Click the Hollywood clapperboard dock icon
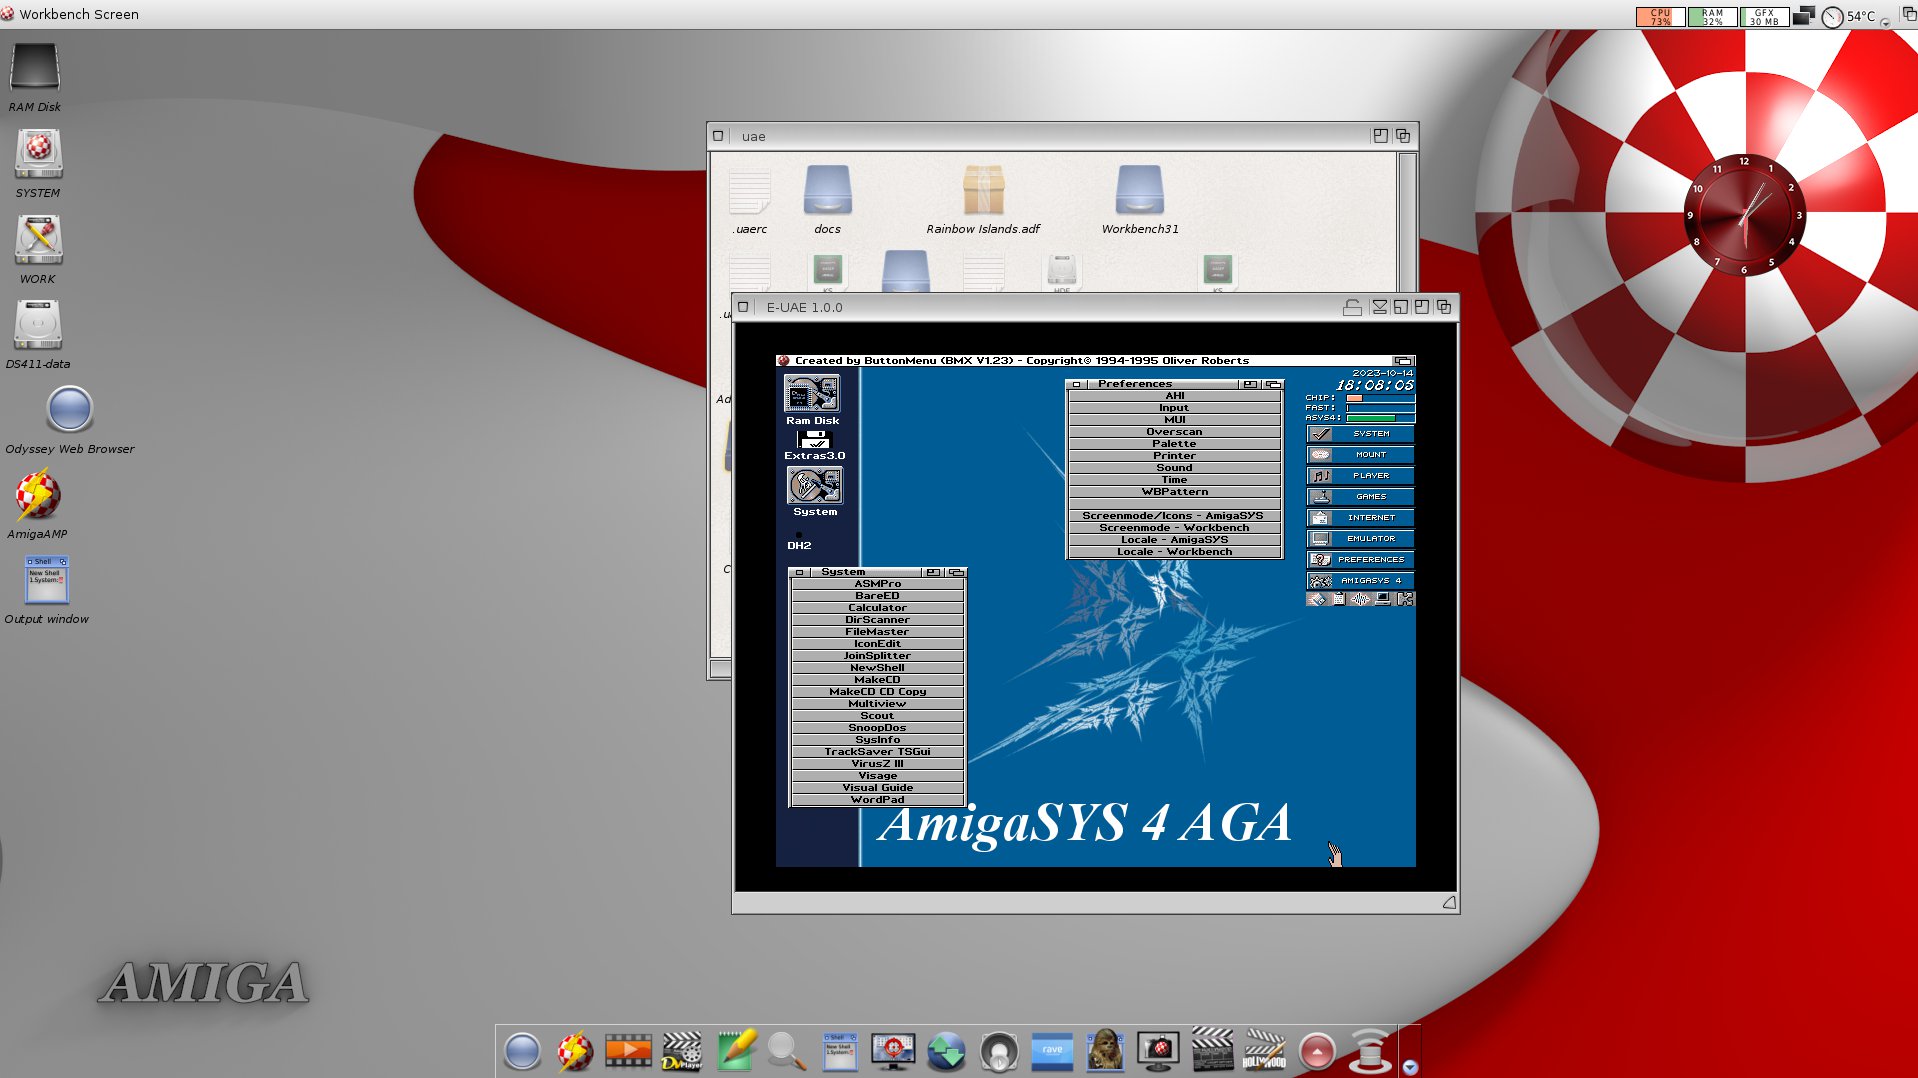This screenshot has height=1078, width=1918. [1264, 1051]
